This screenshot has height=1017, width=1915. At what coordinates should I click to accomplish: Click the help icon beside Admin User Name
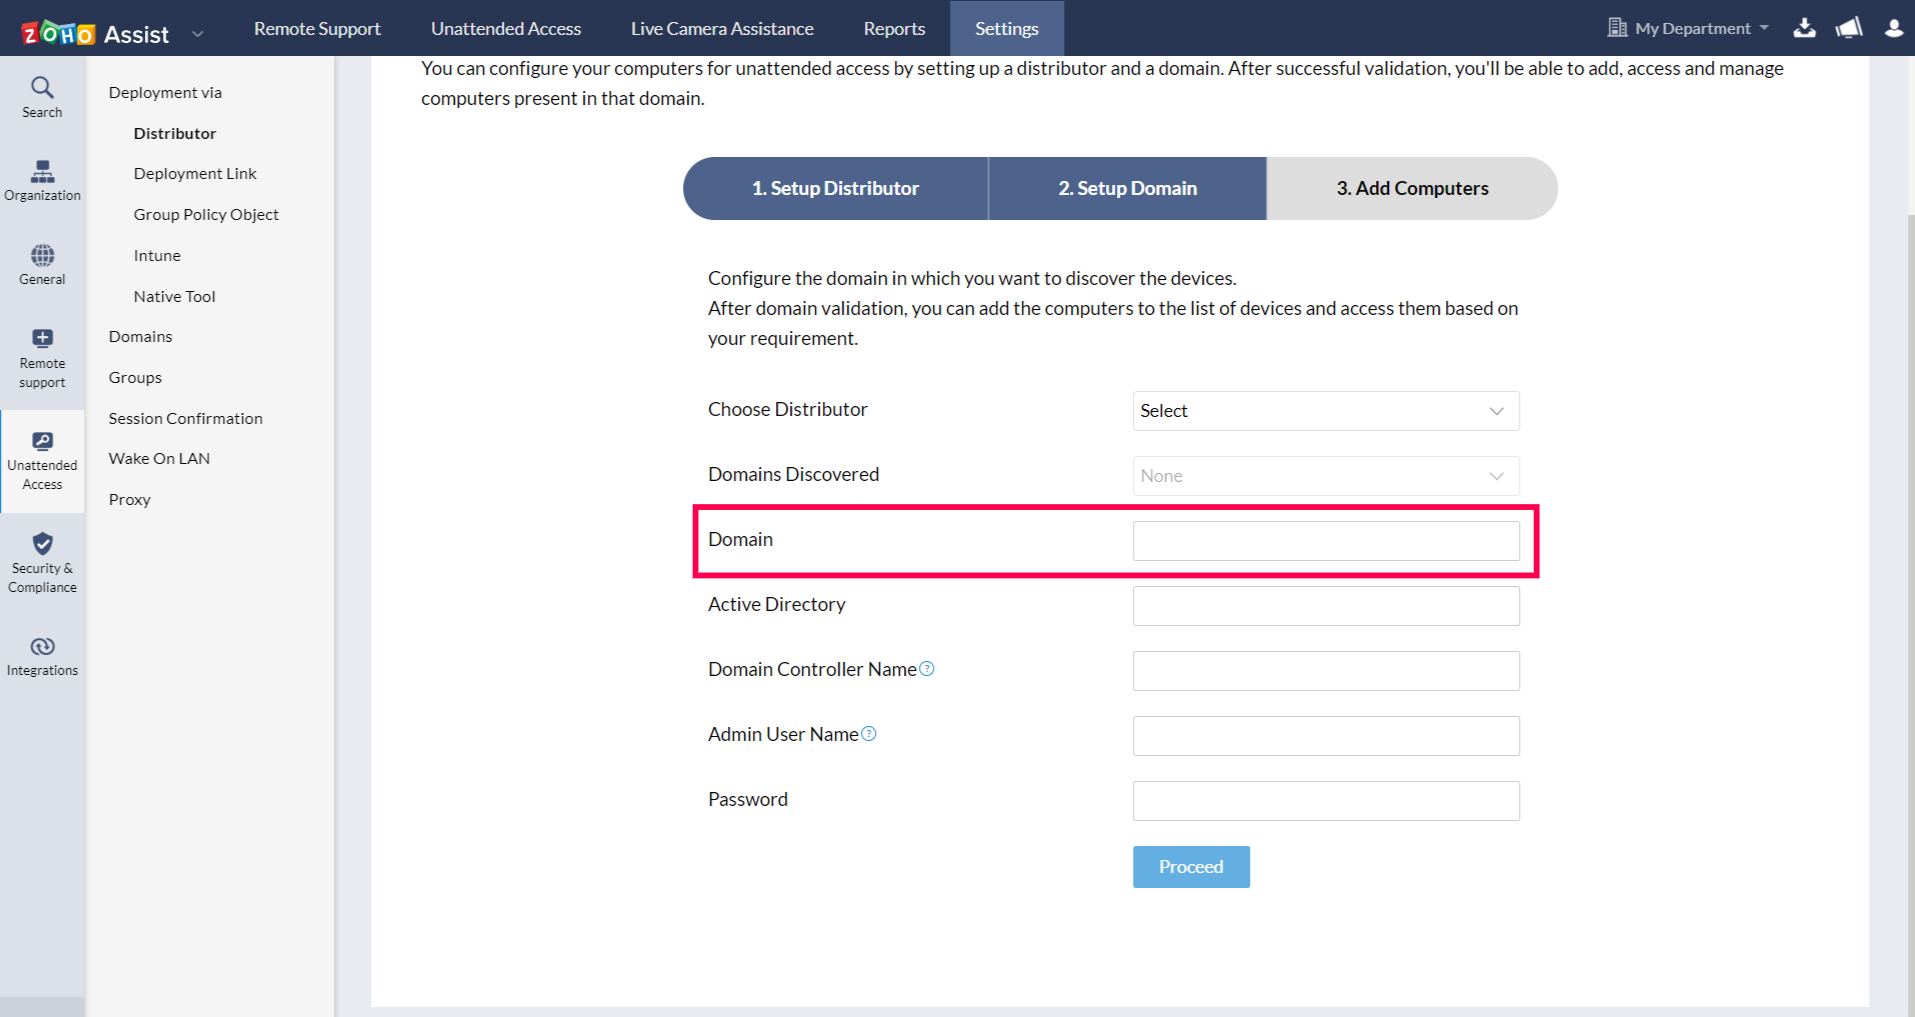pyautogui.click(x=869, y=733)
